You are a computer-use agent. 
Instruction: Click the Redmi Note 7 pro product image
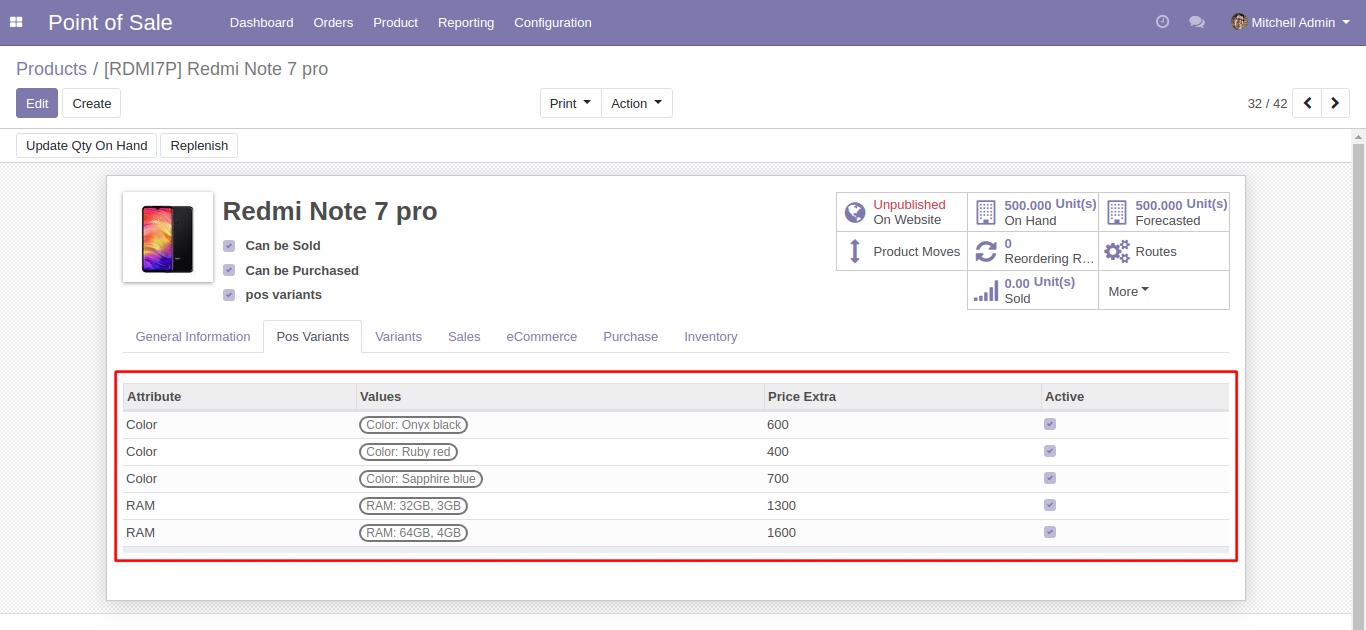(x=168, y=237)
